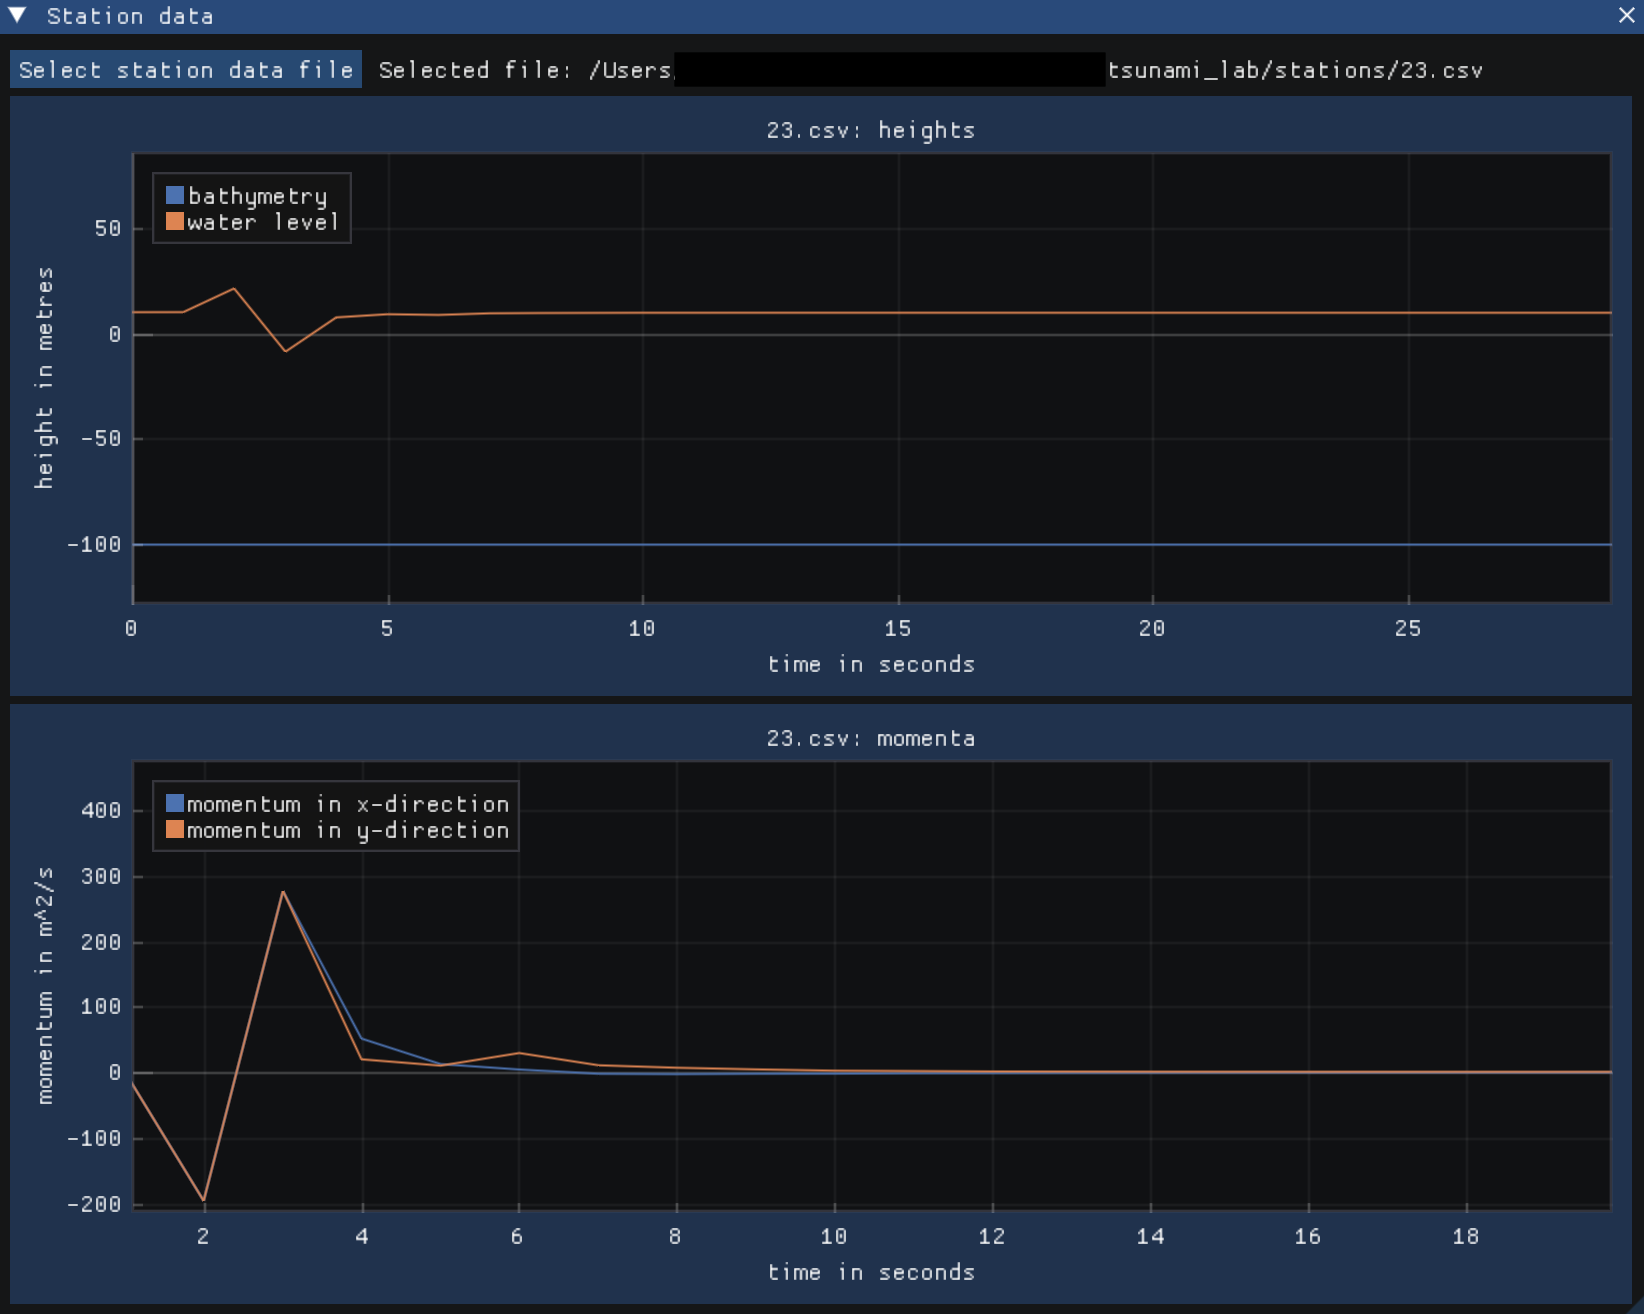
Task: Click the '23.csv: heights' plot title
Action: (x=871, y=131)
